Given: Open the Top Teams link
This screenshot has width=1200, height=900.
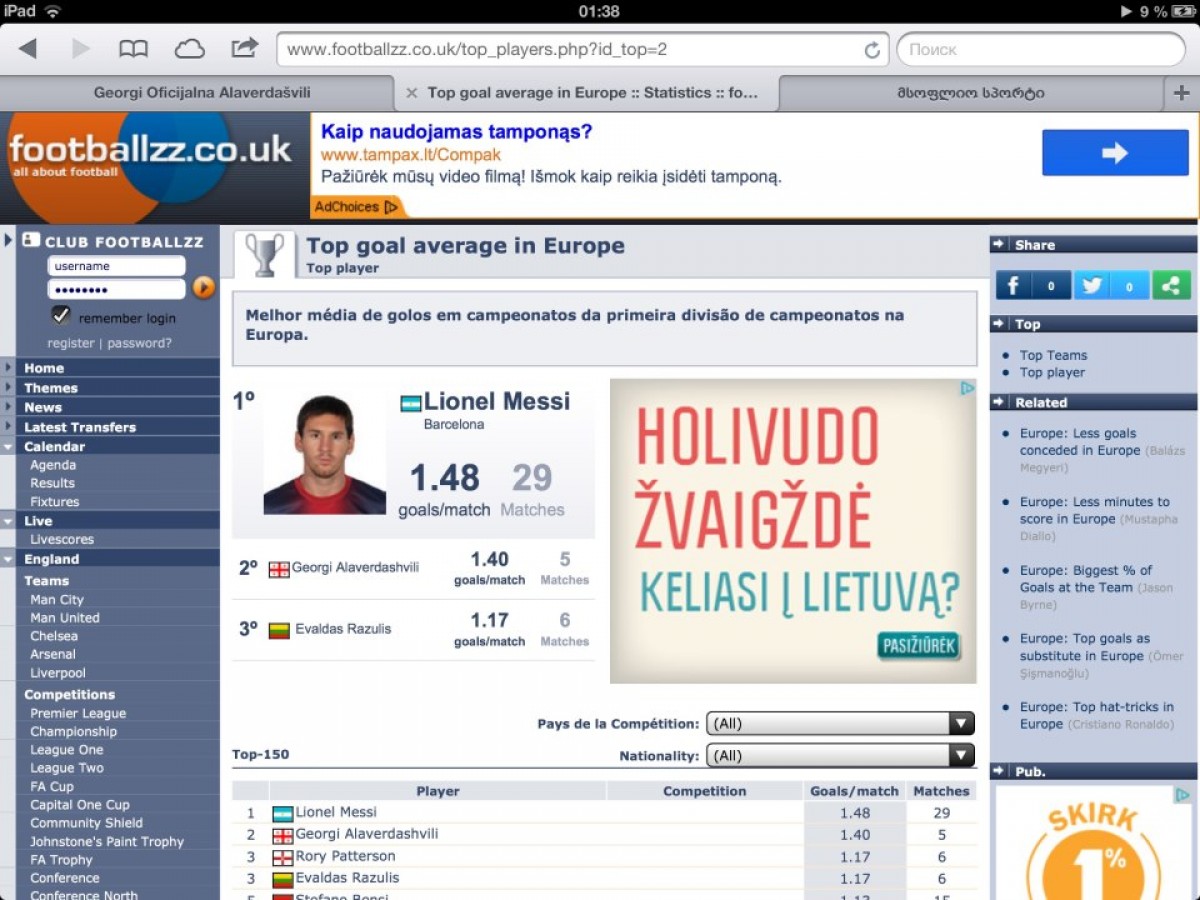Looking at the screenshot, I should click(x=1053, y=355).
